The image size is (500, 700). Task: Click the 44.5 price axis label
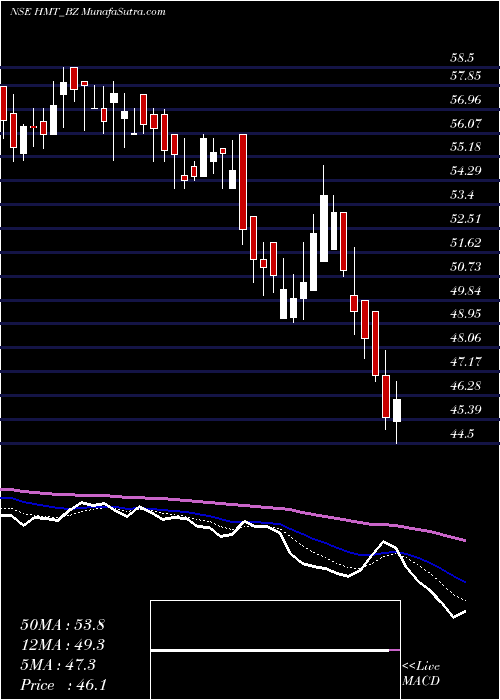462,434
